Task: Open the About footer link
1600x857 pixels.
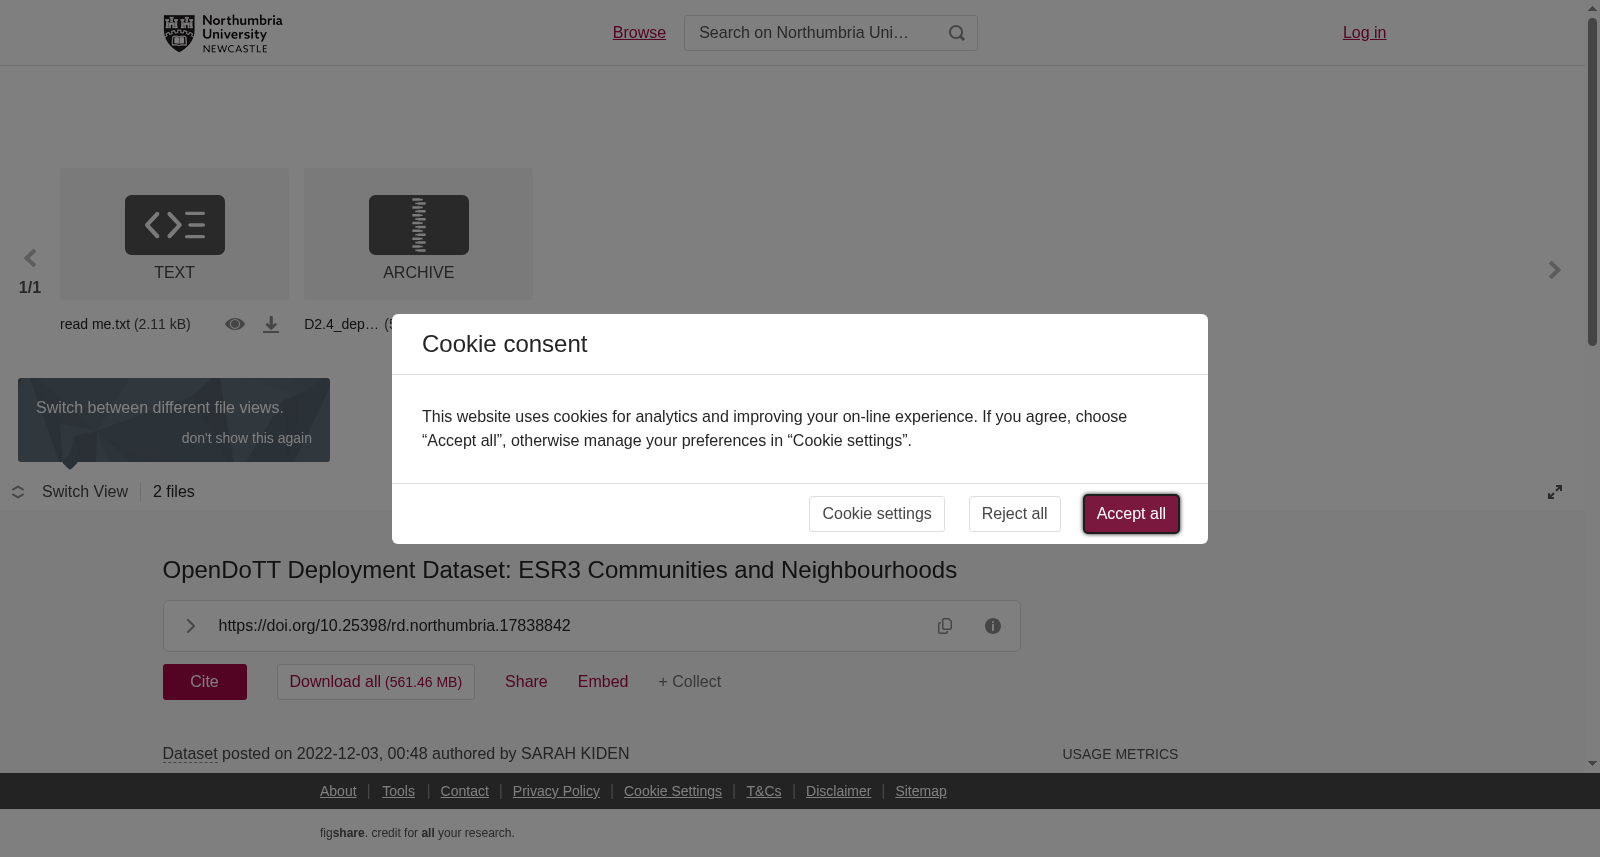Action: coord(338,791)
